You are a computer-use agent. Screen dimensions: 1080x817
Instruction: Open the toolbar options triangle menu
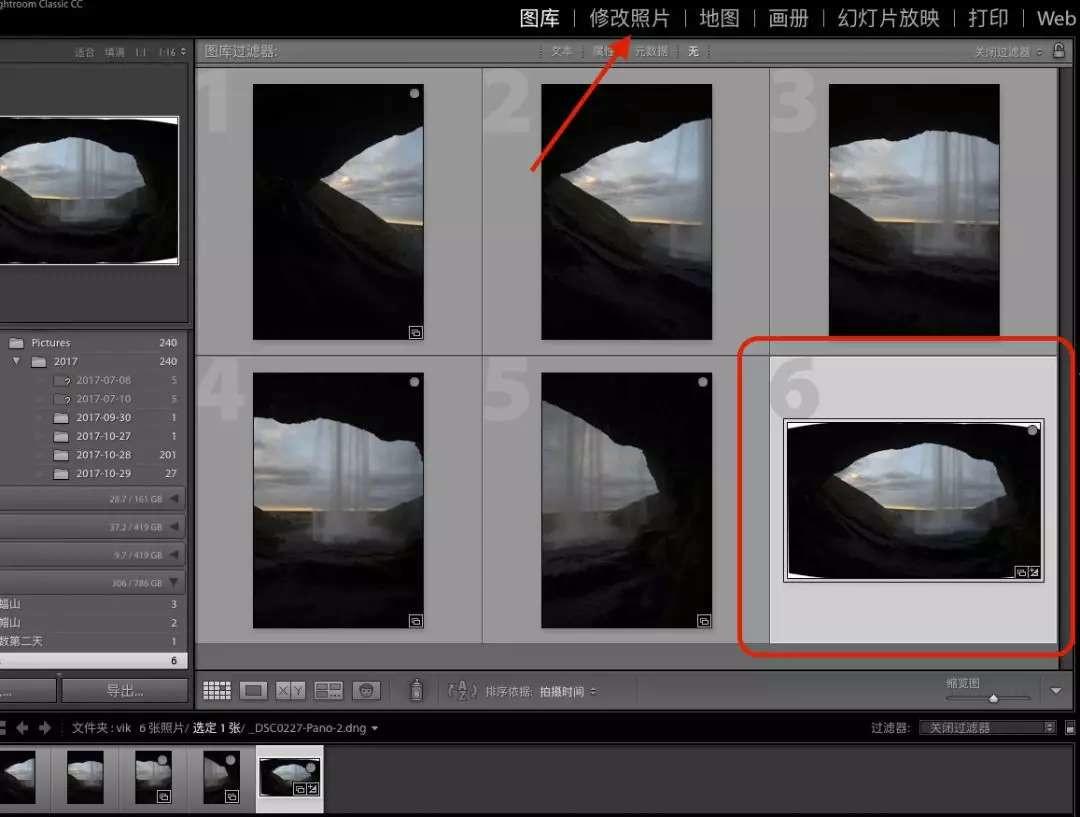tap(1056, 690)
